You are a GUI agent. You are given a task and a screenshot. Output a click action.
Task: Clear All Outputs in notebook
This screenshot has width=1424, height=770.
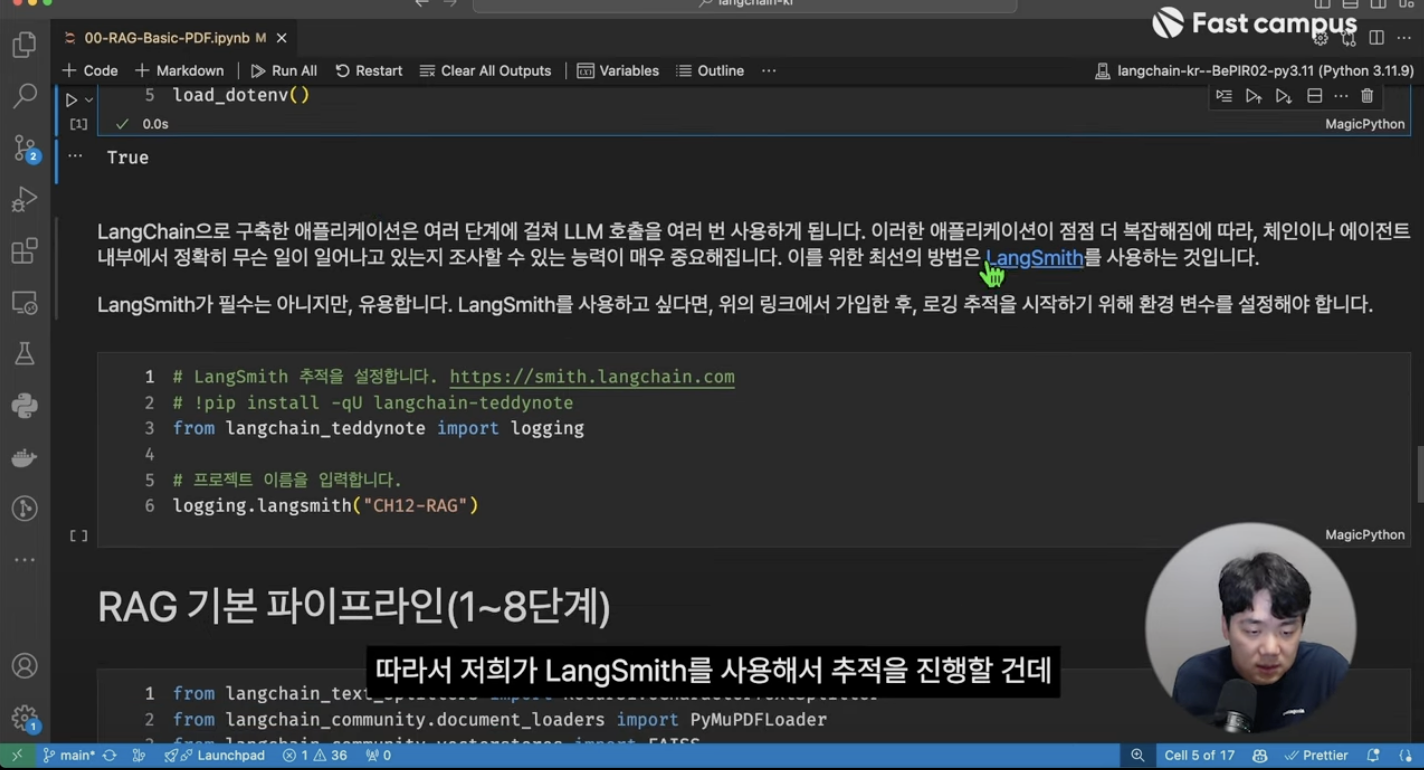pyautogui.click(x=485, y=71)
